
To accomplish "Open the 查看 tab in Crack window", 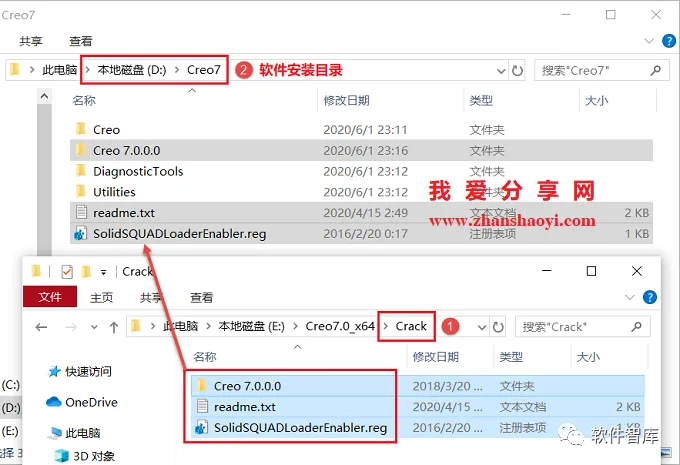I will [x=202, y=298].
